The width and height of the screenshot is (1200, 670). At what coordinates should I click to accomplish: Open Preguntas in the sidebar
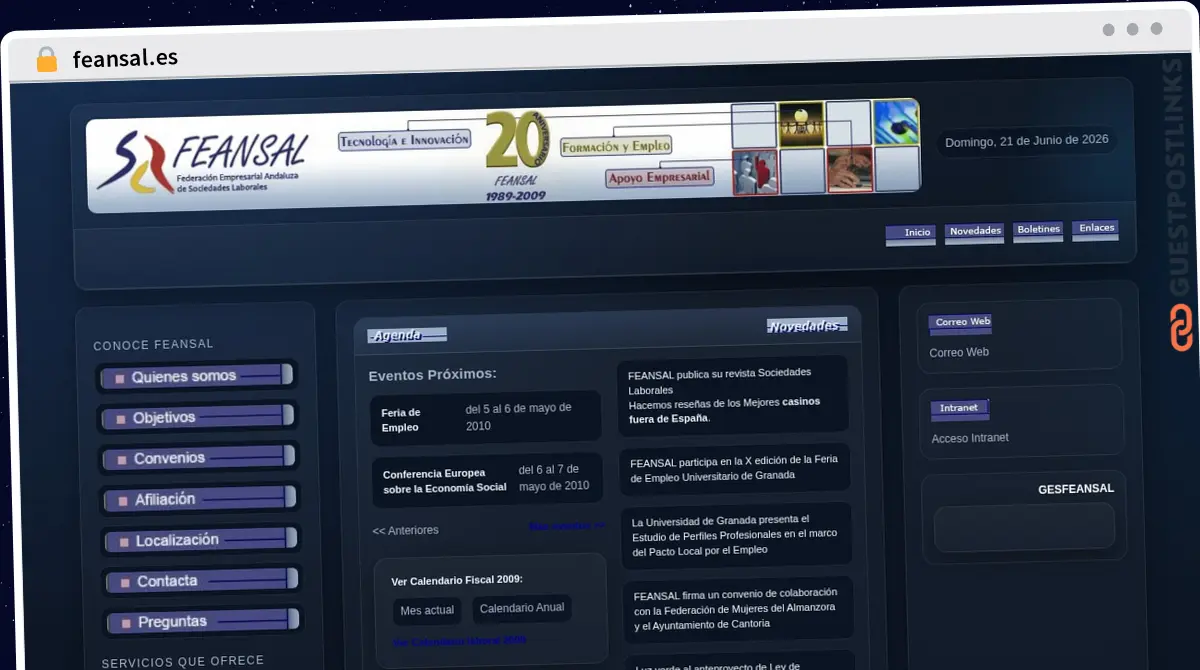203,621
